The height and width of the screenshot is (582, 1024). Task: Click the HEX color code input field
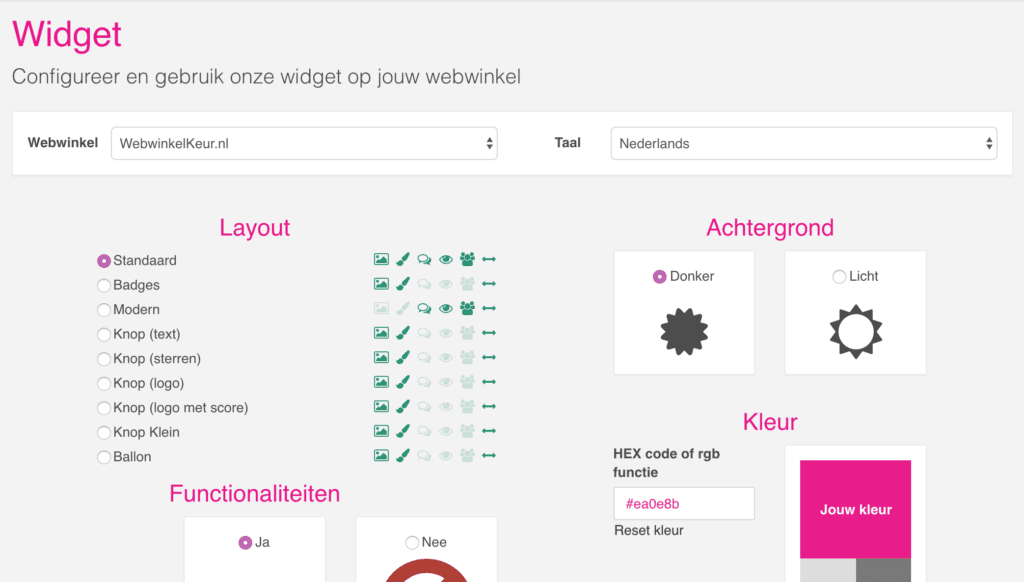[684, 504]
